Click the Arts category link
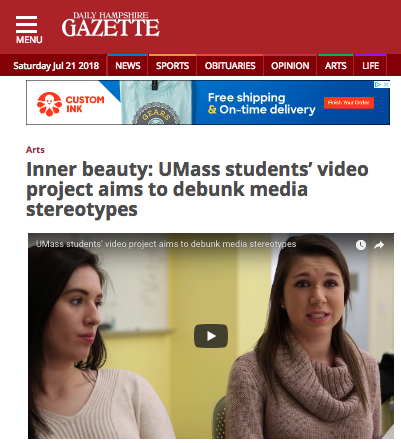 point(35,150)
